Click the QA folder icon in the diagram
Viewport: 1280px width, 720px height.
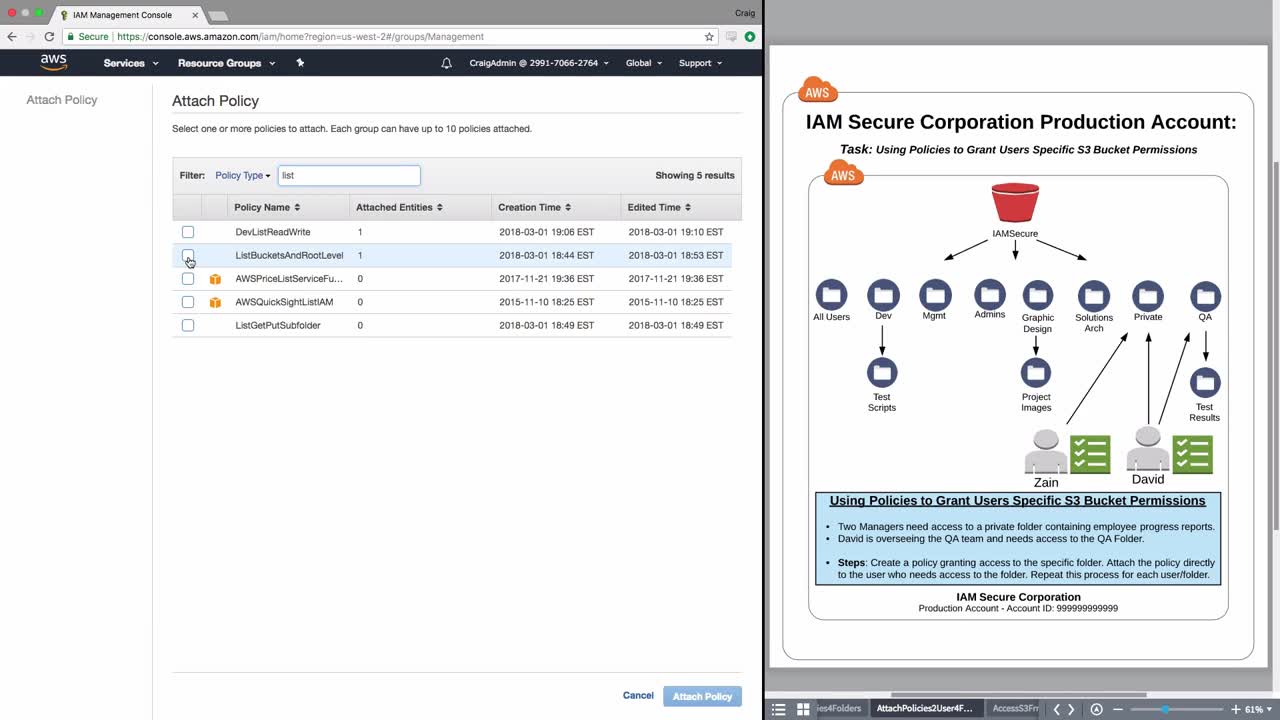pos(1206,295)
